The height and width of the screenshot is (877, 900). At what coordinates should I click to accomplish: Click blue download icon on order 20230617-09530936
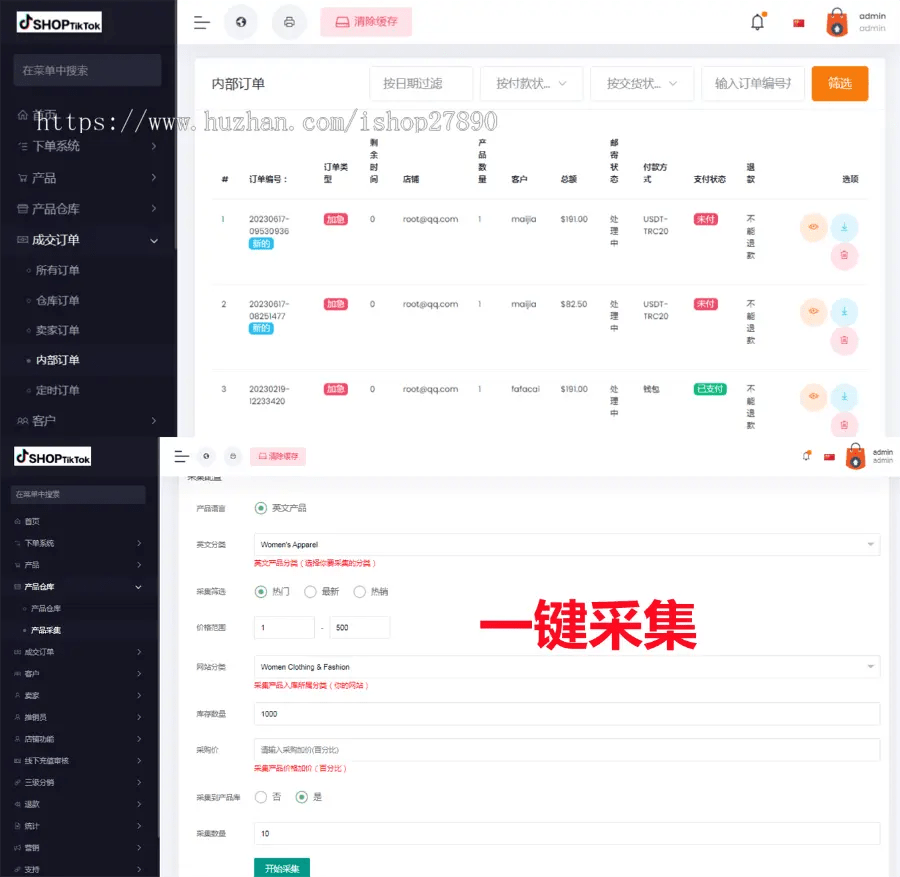pyautogui.click(x=845, y=227)
